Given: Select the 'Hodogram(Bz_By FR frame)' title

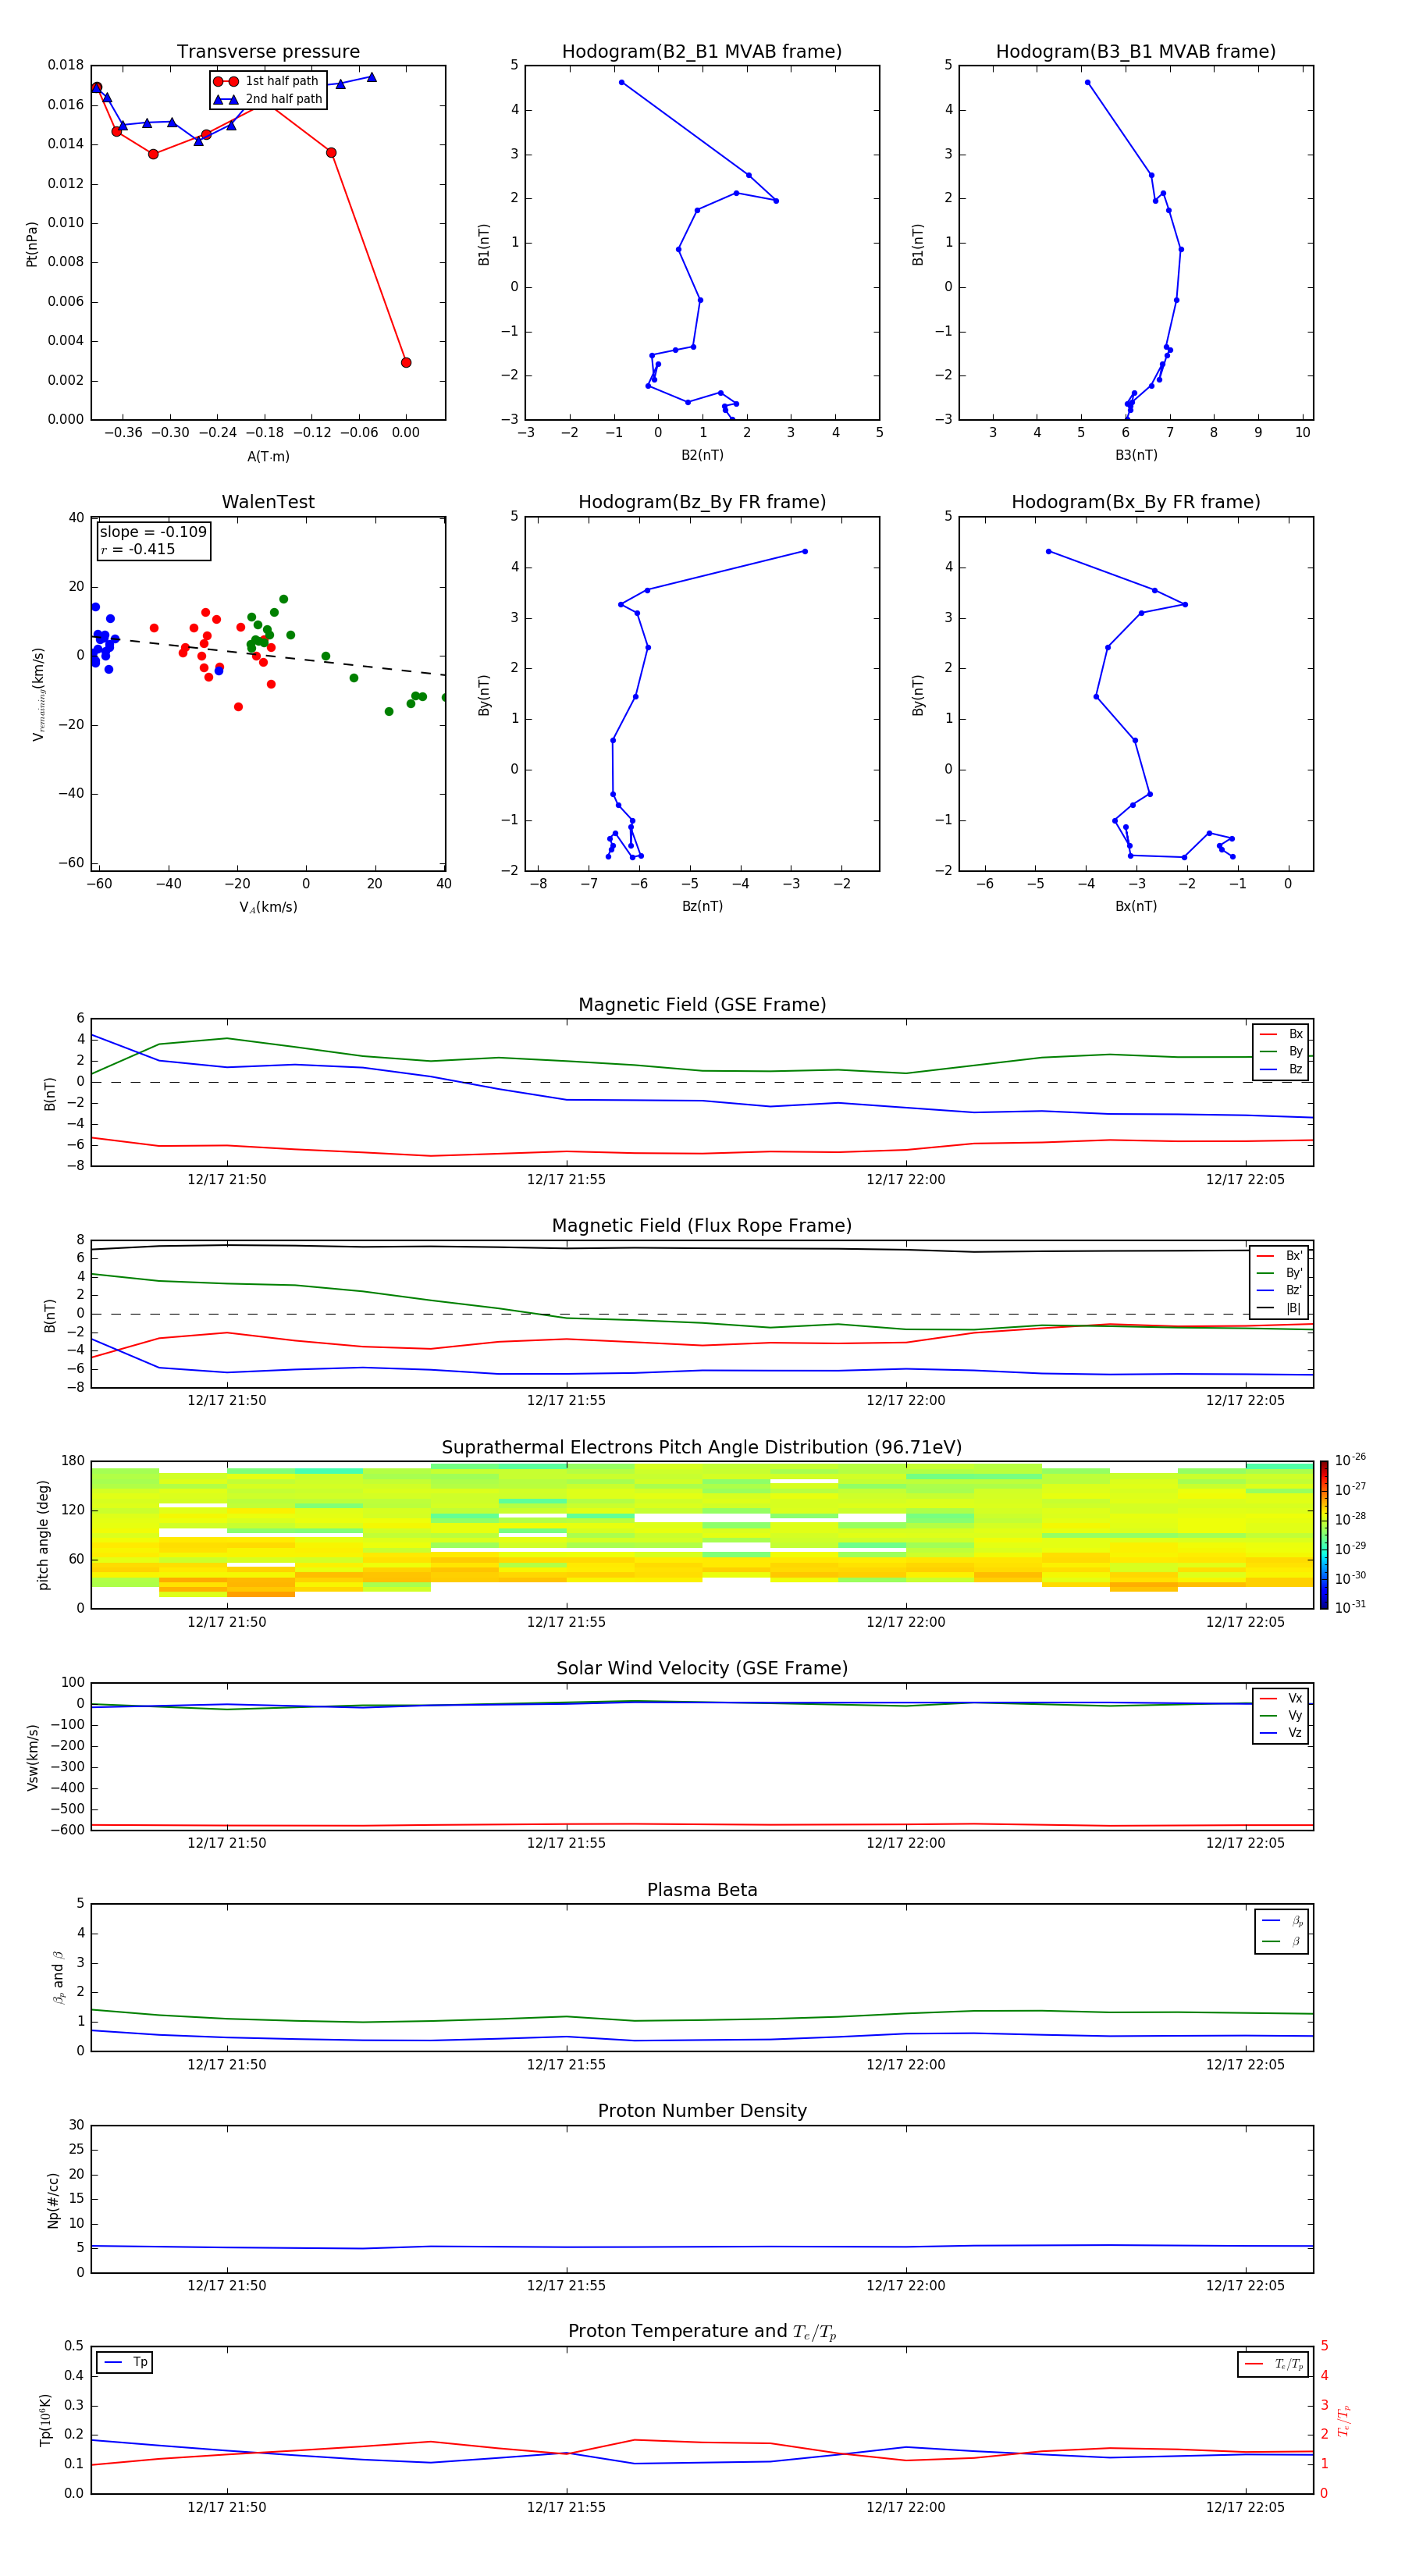Looking at the screenshot, I should (x=702, y=502).
